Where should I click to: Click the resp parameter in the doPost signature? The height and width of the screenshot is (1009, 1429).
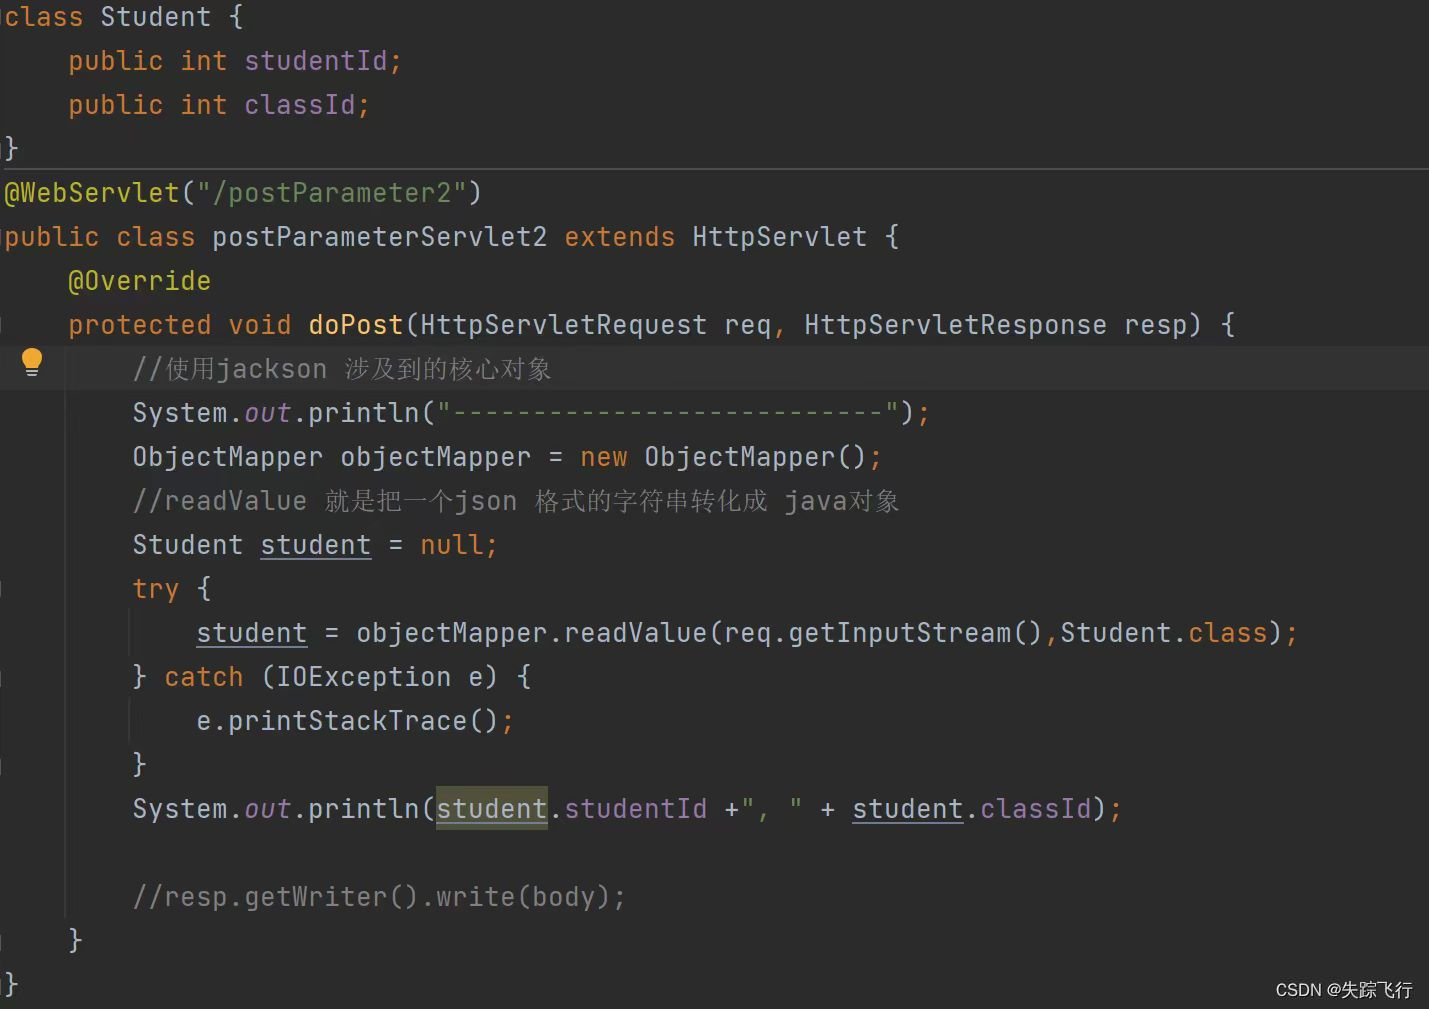click(x=1155, y=325)
